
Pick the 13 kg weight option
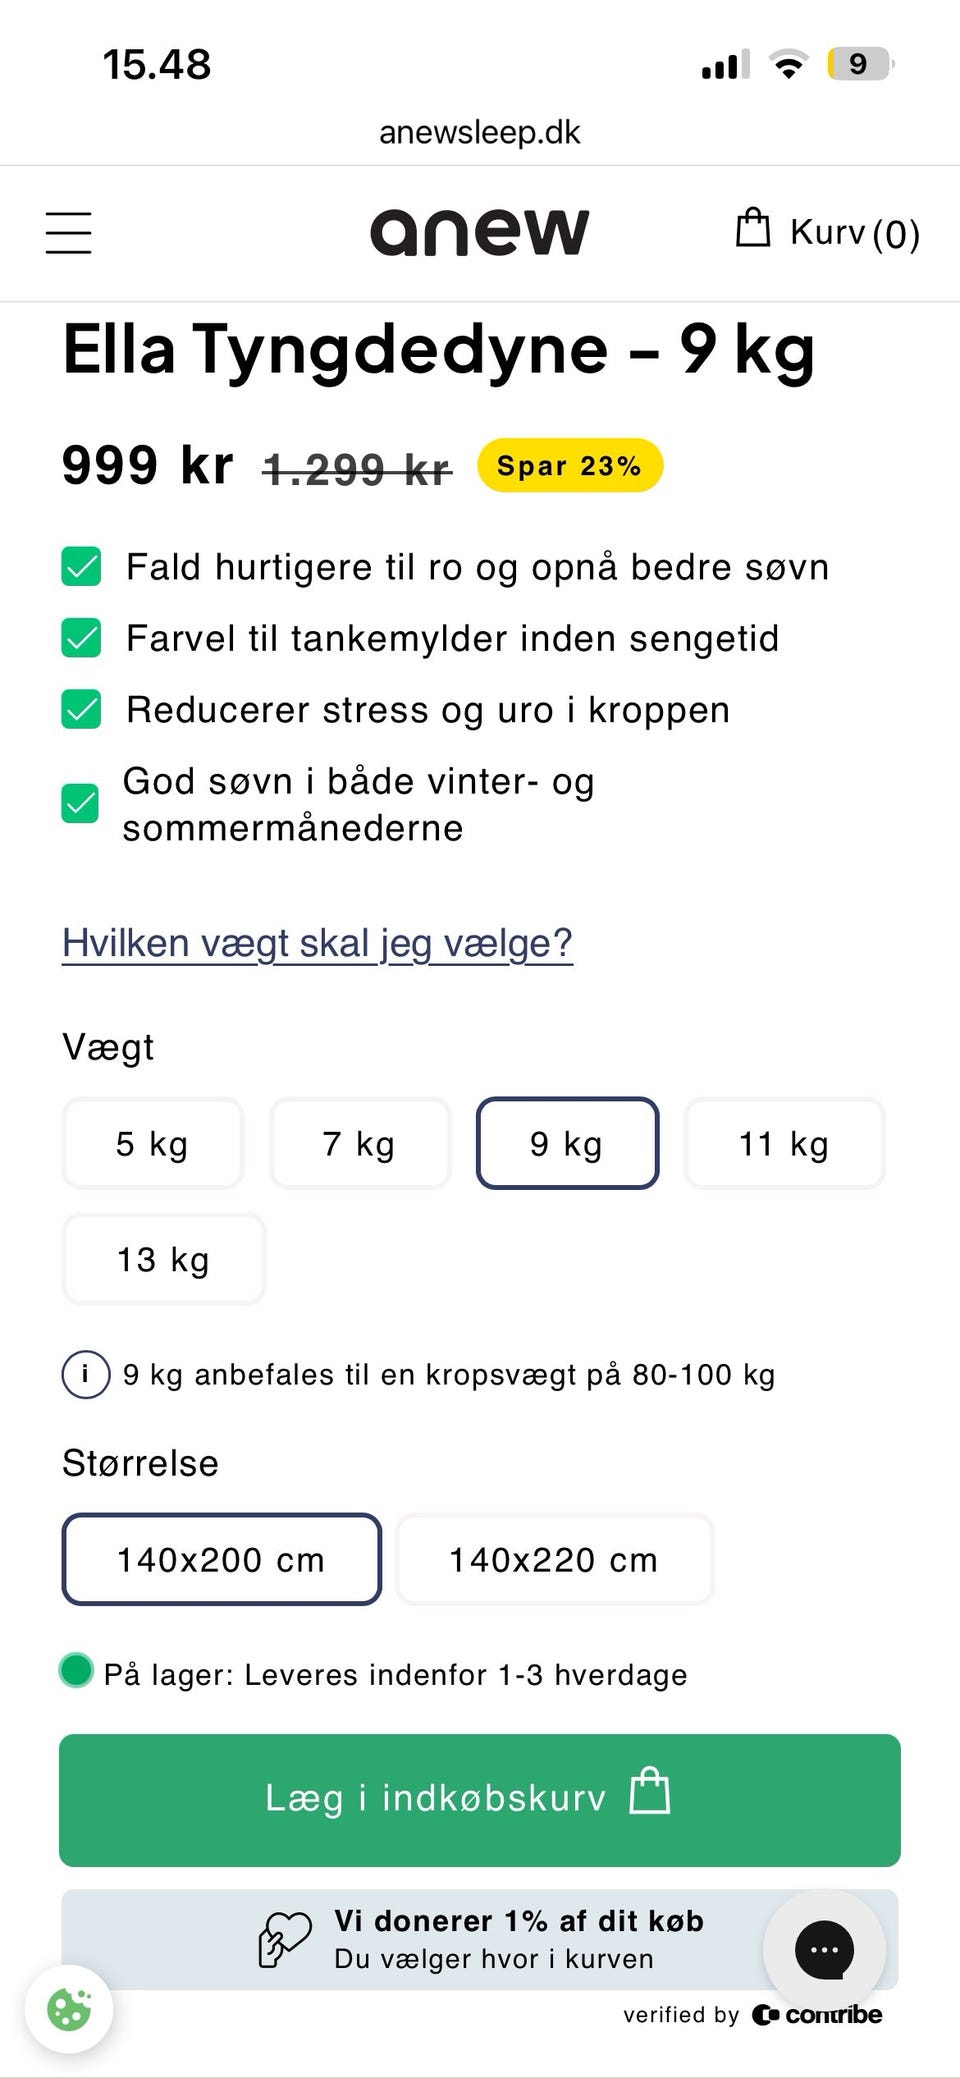pyautogui.click(x=163, y=1260)
